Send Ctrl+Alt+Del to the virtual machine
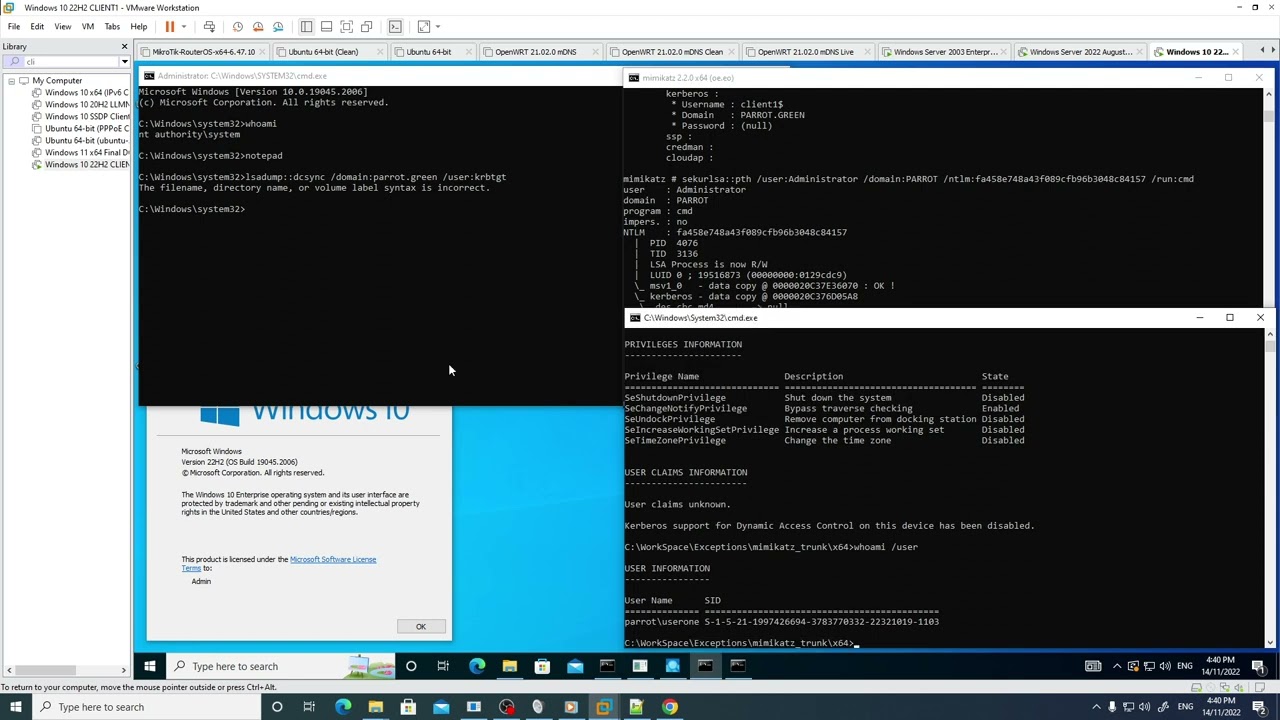The image size is (1280, 720). [209, 27]
